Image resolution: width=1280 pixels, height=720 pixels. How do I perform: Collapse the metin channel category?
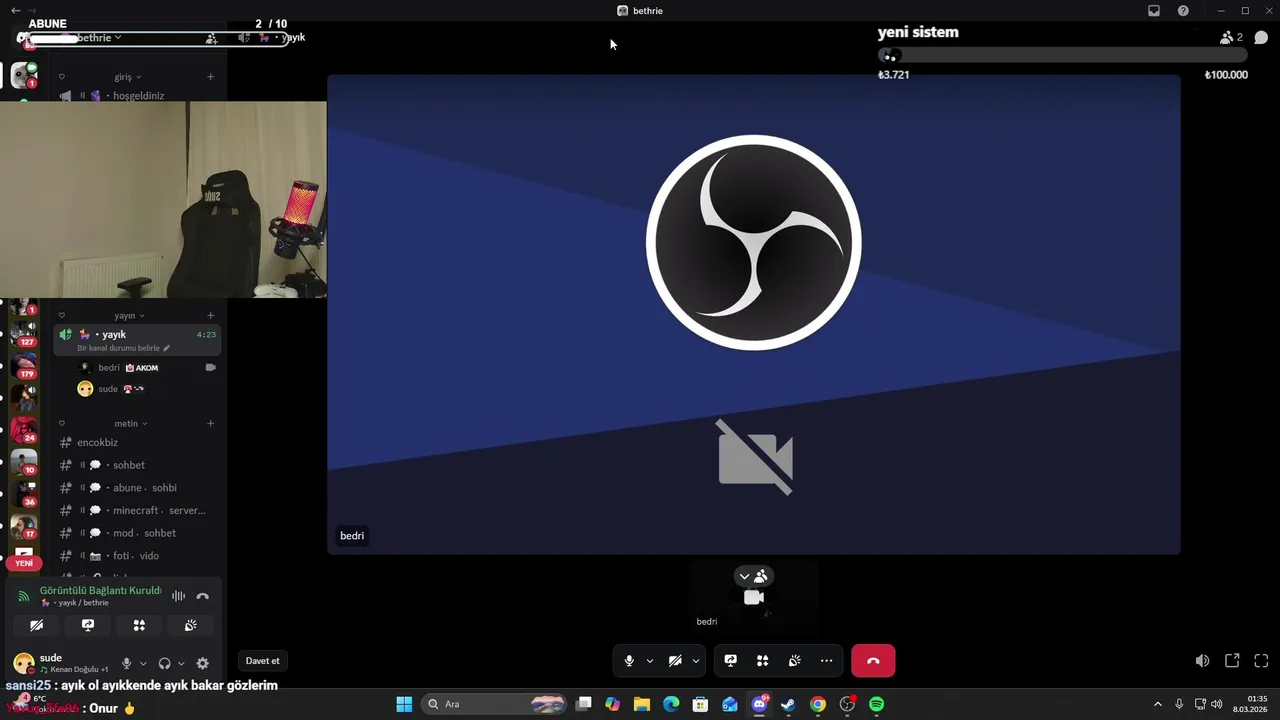(x=131, y=423)
